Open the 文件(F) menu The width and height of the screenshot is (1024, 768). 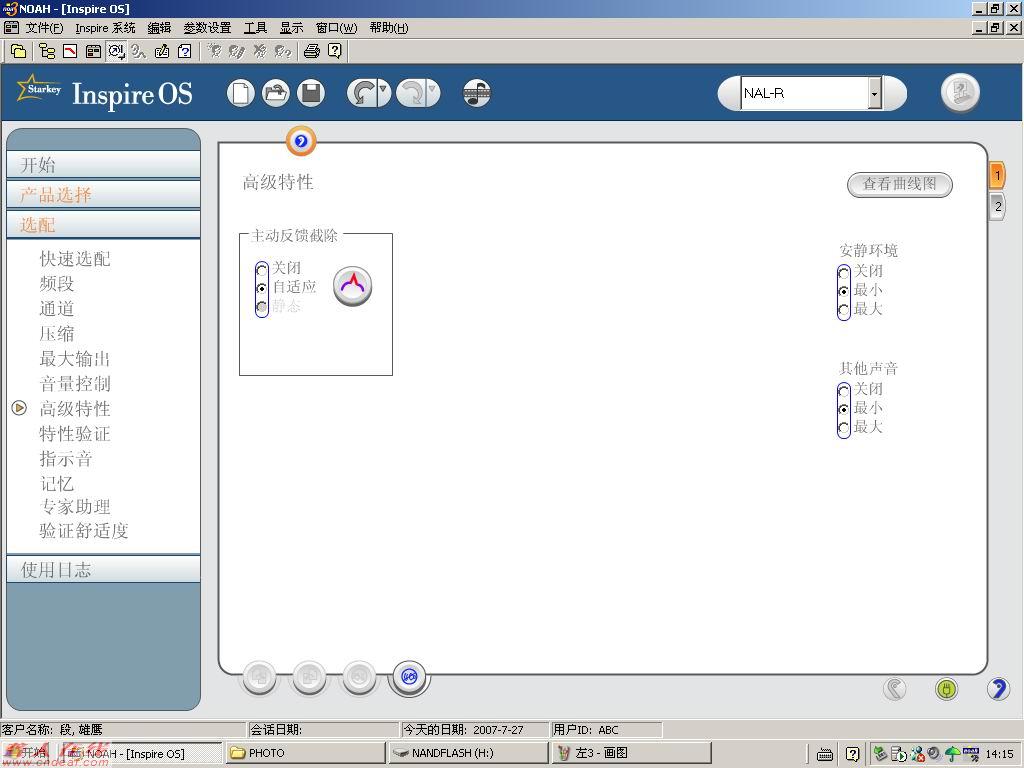click(44, 28)
